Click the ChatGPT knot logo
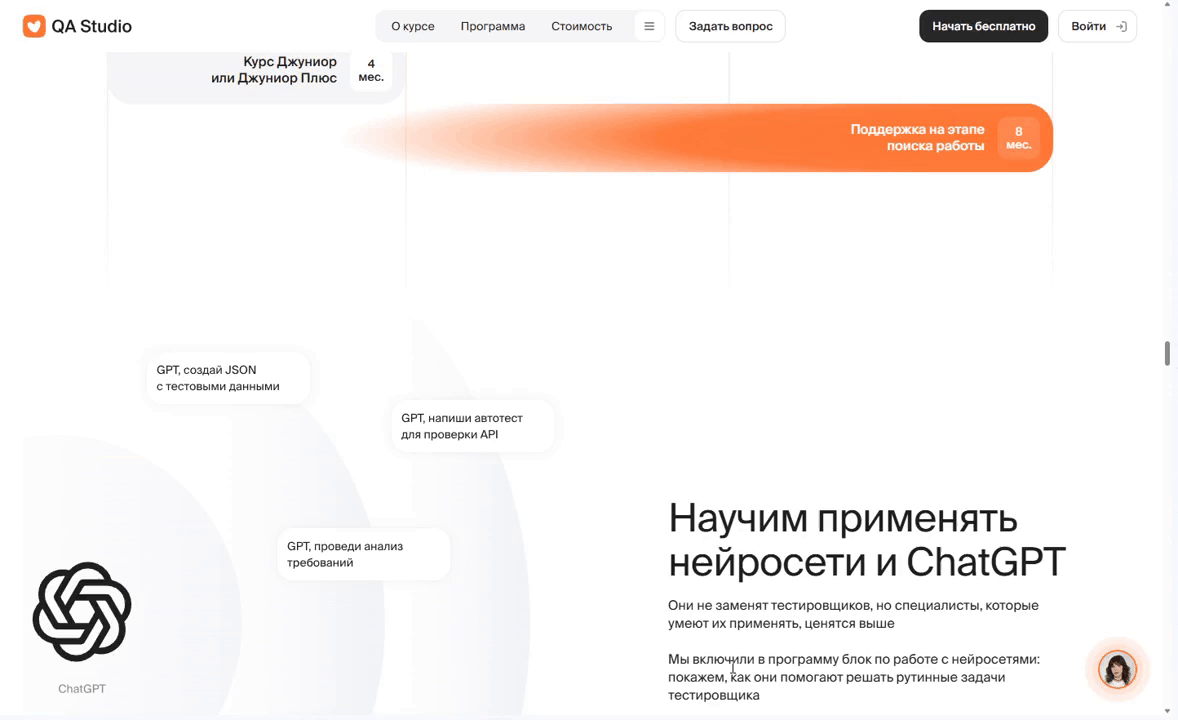The width and height of the screenshot is (1178, 720). click(82, 612)
